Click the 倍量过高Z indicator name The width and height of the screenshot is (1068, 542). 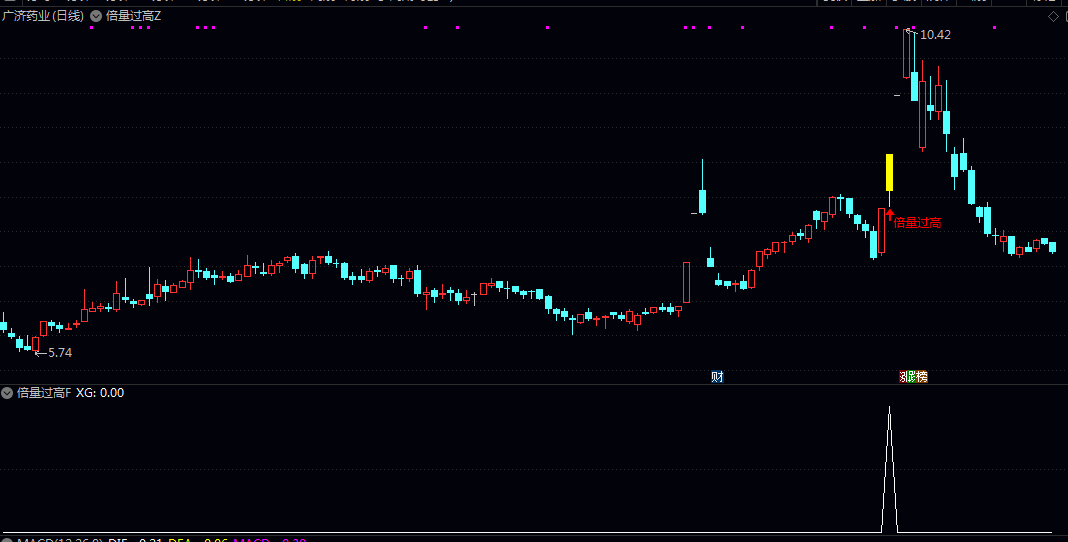click(134, 16)
